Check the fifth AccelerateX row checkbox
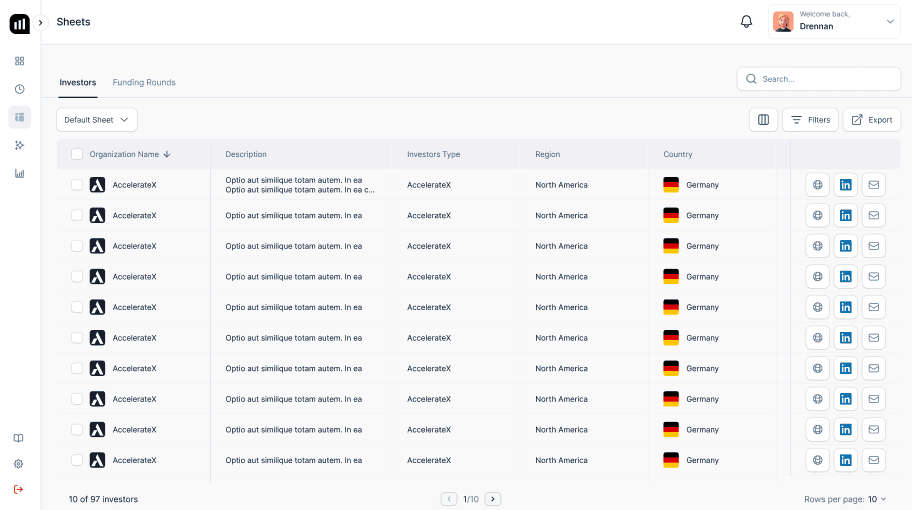This screenshot has width=912, height=510. 77,307
